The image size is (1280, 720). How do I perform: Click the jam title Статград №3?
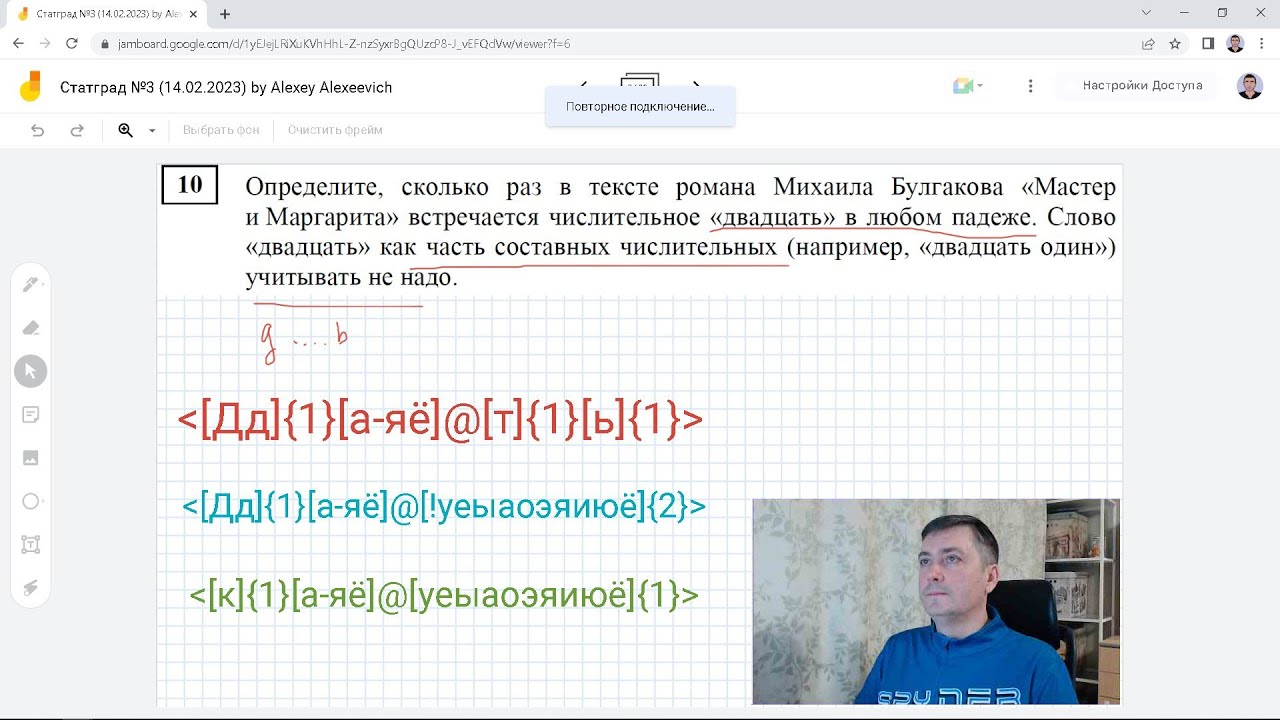coord(226,88)
